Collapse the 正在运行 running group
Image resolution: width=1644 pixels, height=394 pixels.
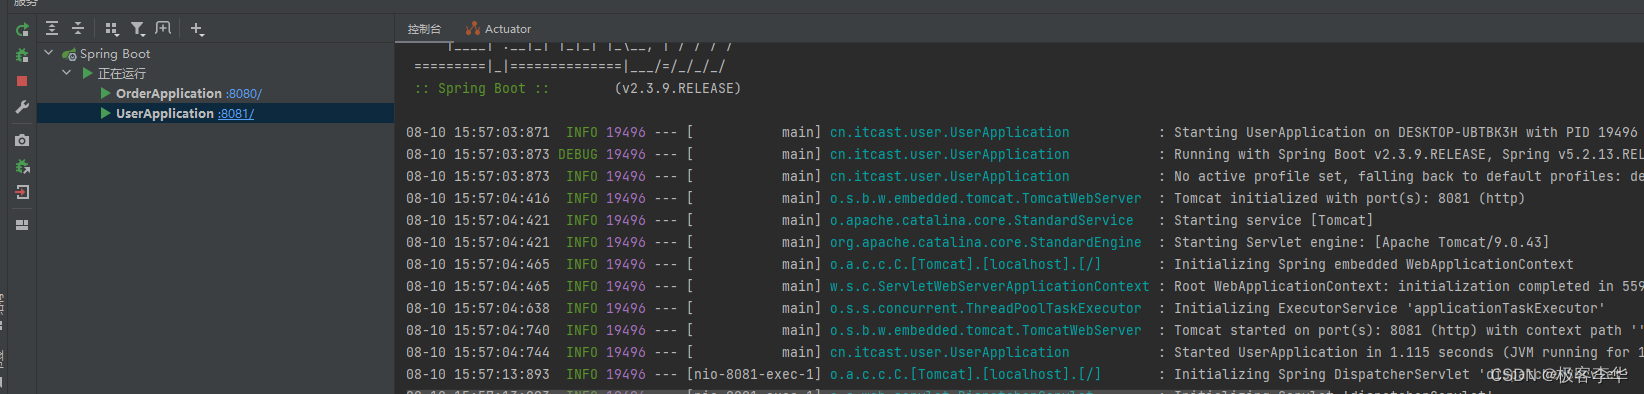click(x=66, y=73)
